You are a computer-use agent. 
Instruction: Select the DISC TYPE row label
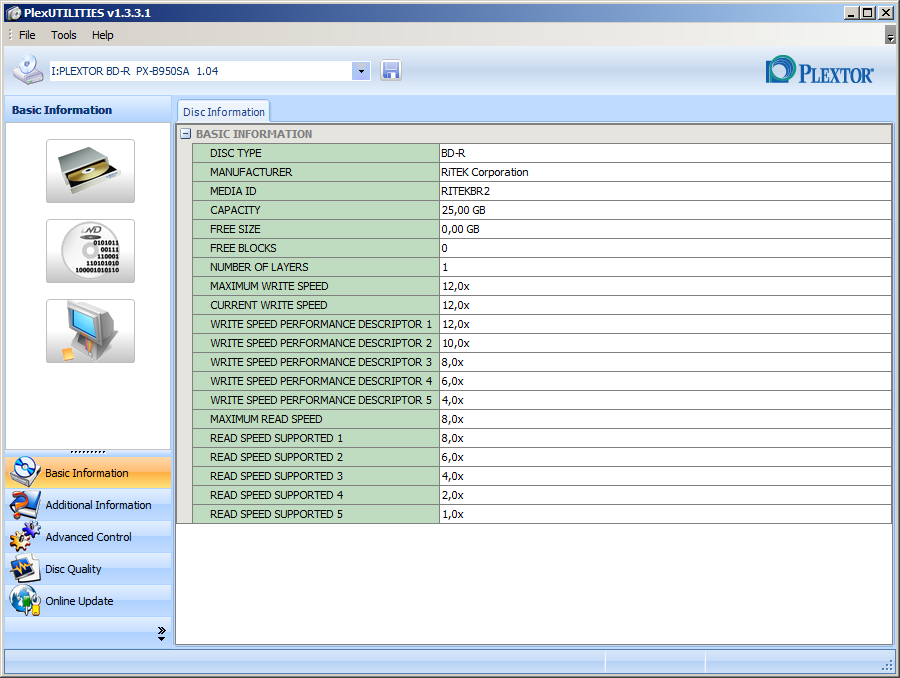(x=316, y=153)
